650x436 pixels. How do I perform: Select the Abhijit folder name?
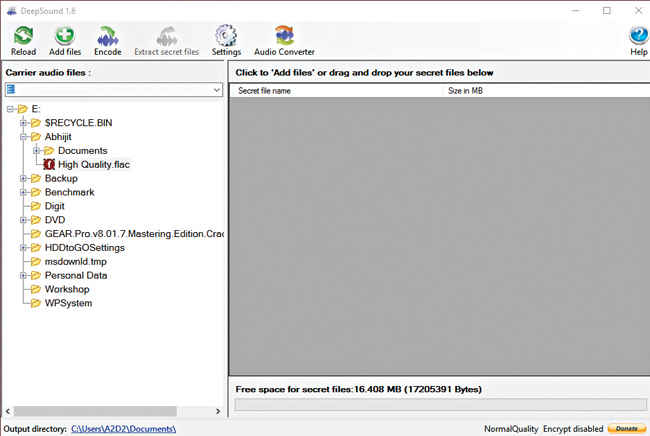click(58, 137)
